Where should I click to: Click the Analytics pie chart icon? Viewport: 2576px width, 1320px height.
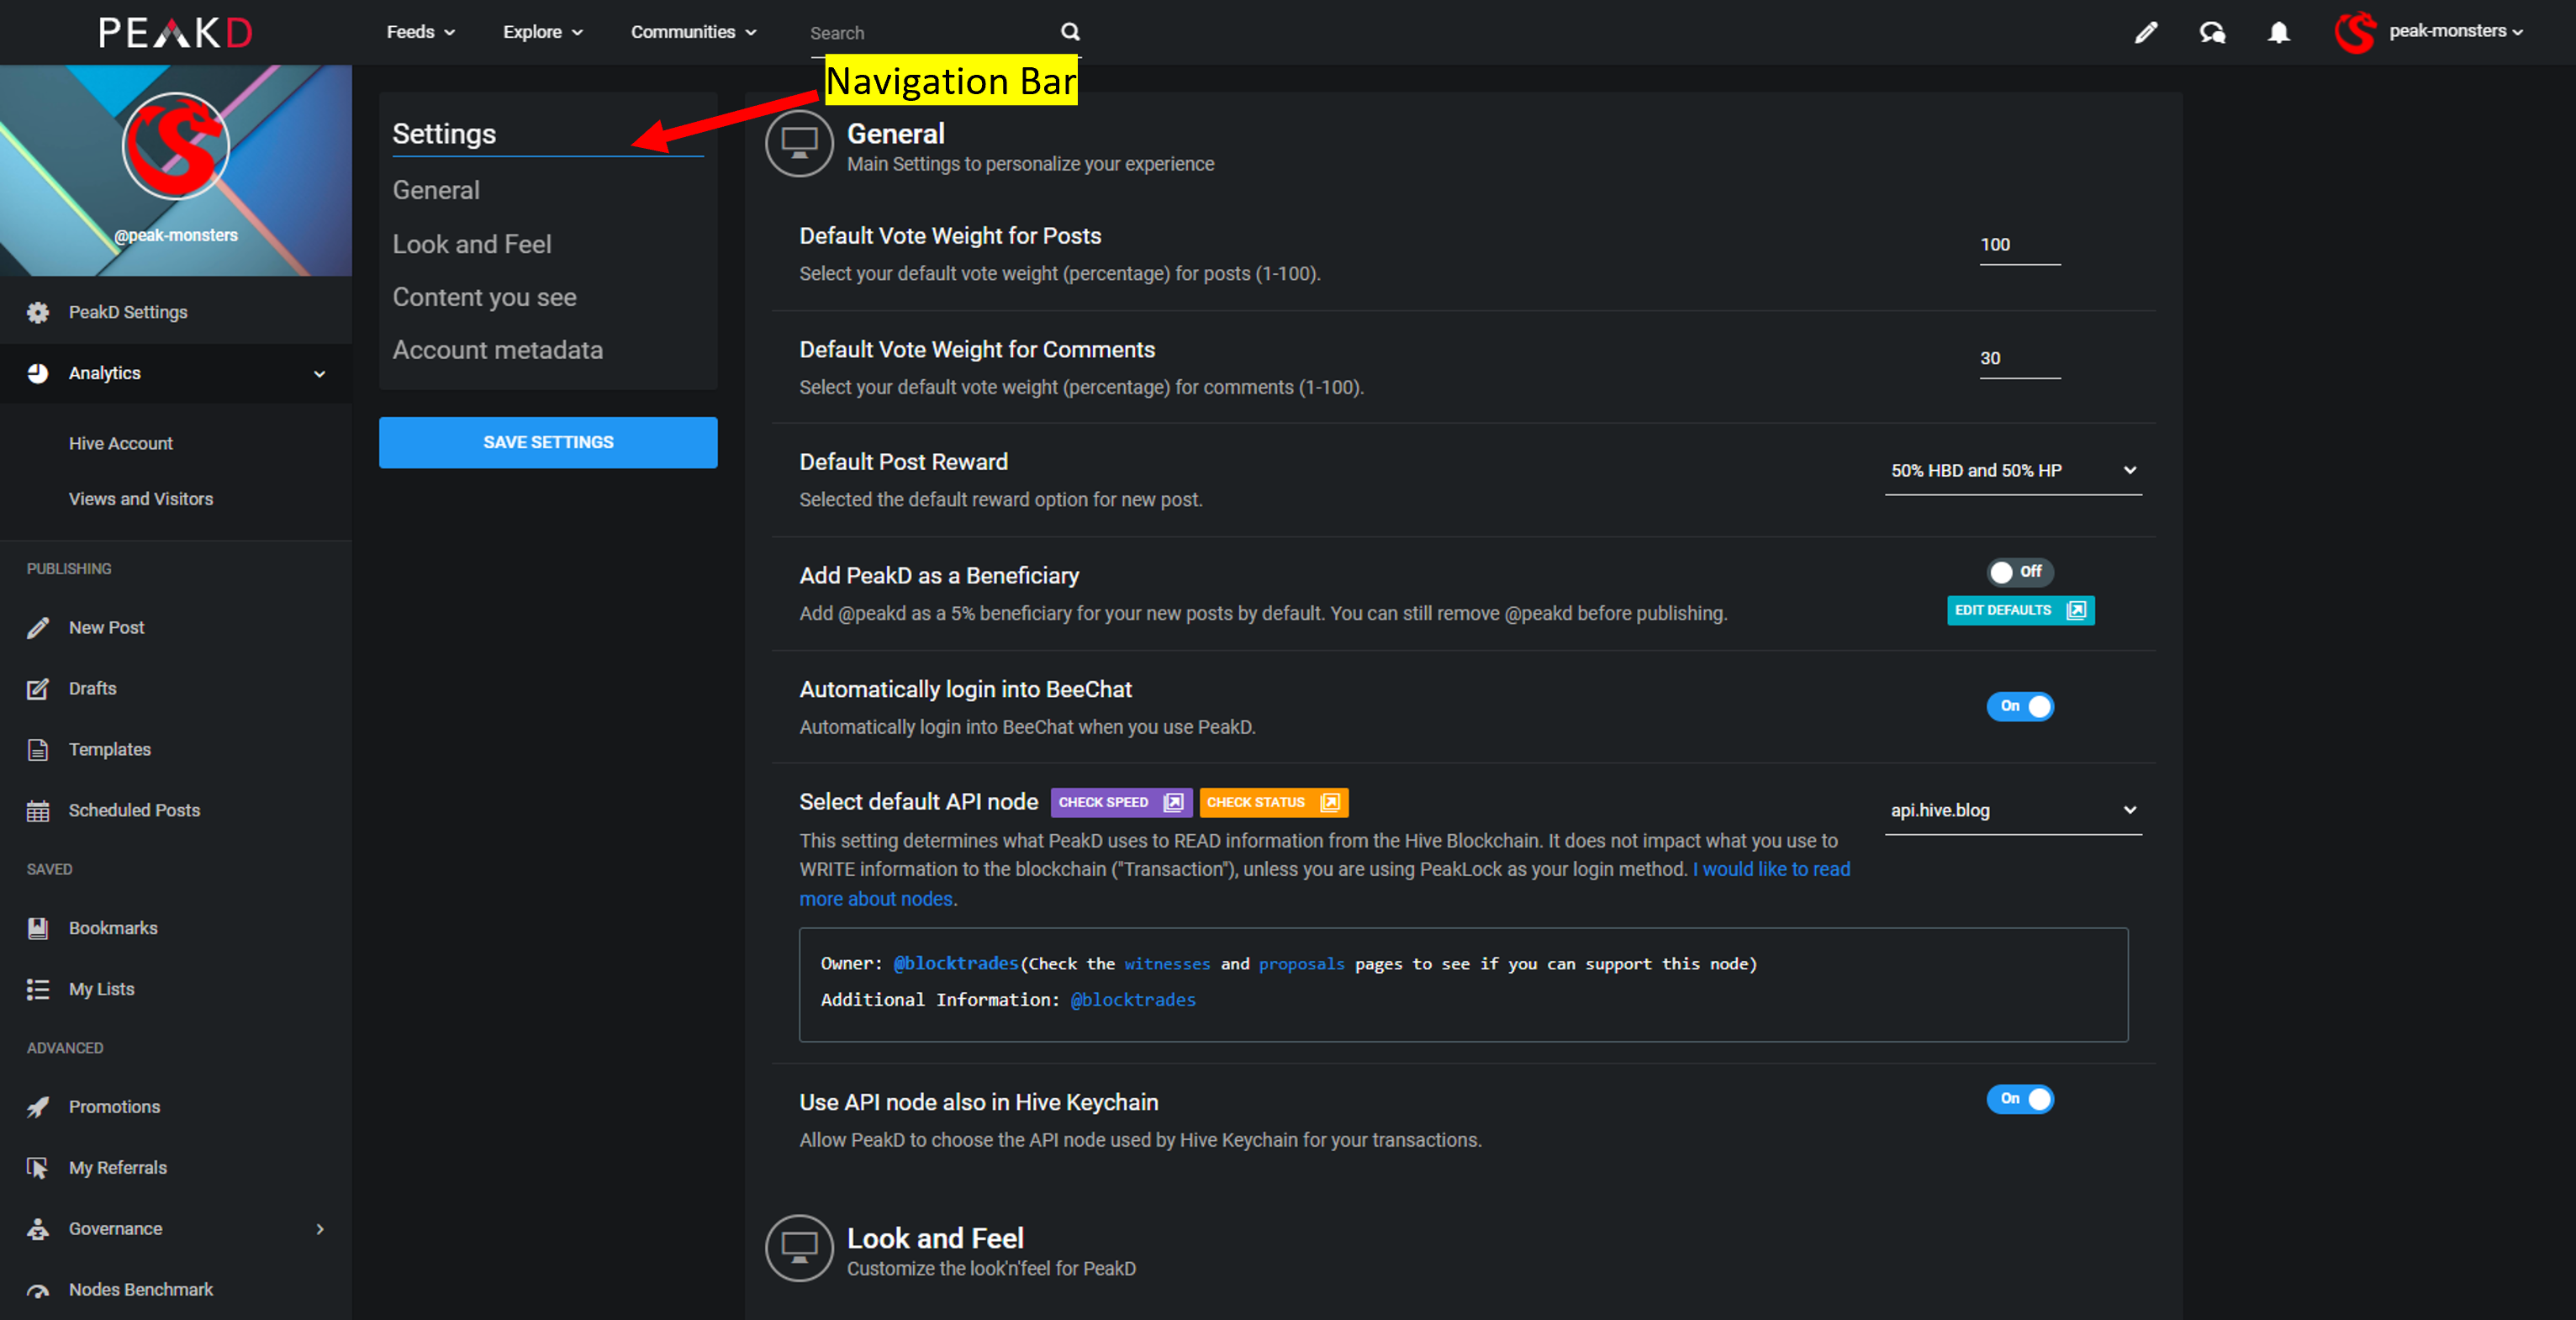coord(38,373)
